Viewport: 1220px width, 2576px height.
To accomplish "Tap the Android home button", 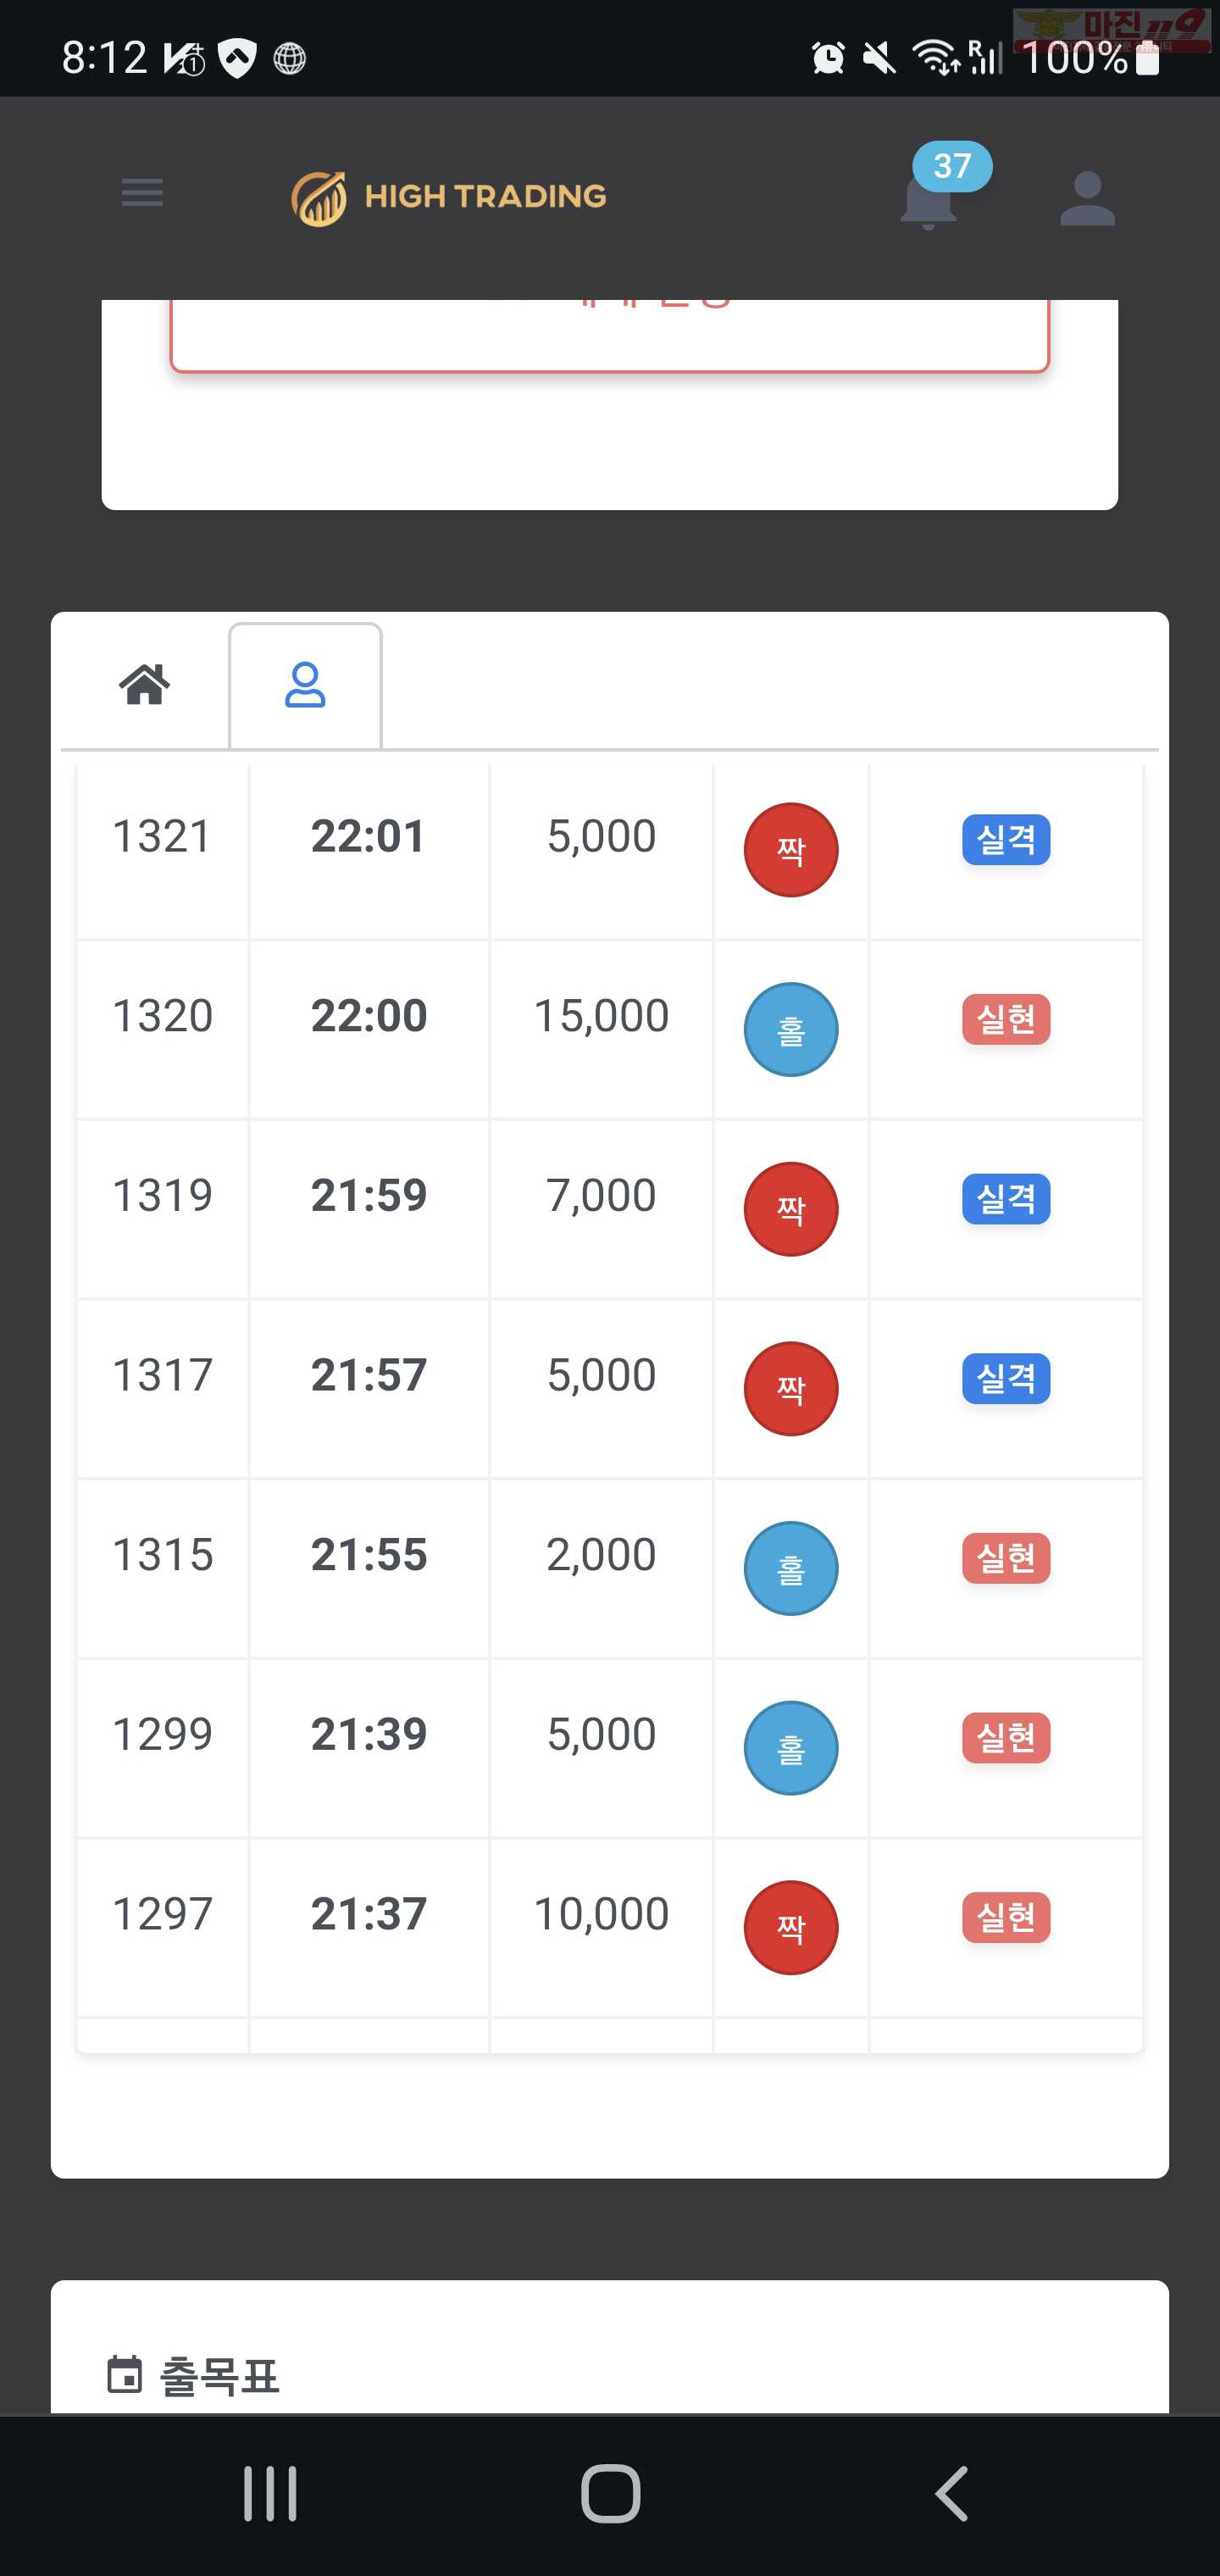I will coord(610,2493).
